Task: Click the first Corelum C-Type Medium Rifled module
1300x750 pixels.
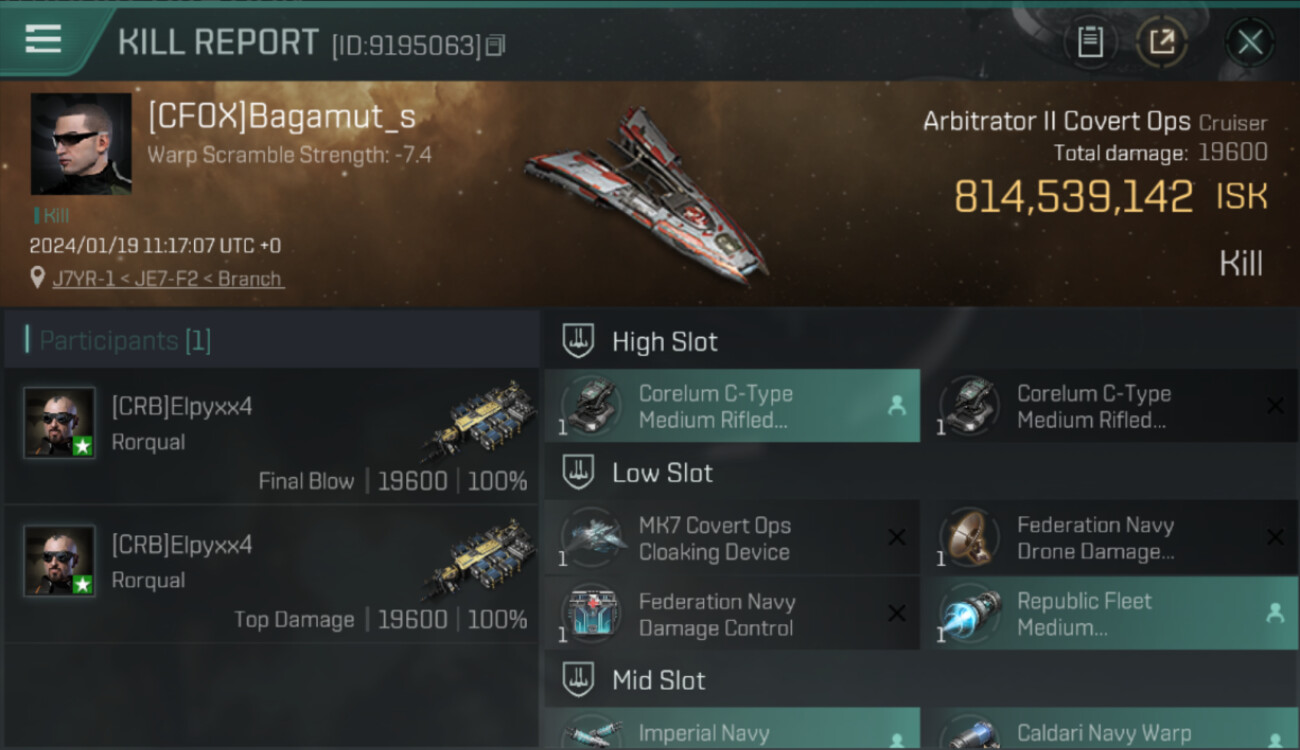Action: 732,406
